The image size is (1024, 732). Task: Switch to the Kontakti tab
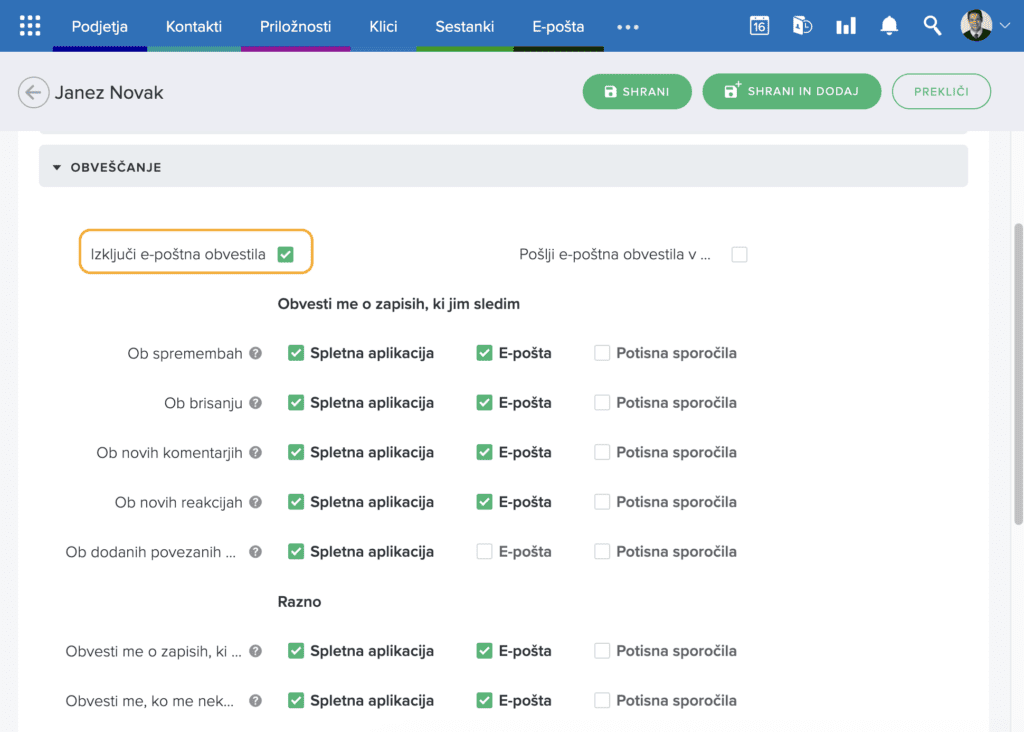pos(194,27)
